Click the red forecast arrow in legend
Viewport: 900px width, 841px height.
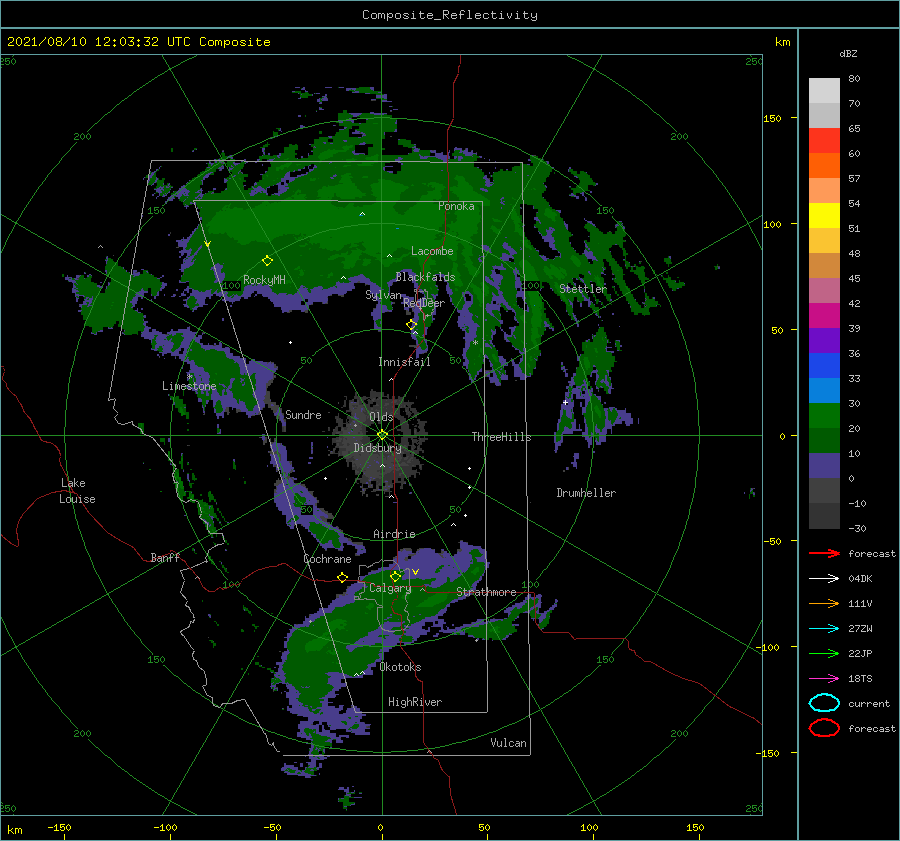click(x=824, y=553)
